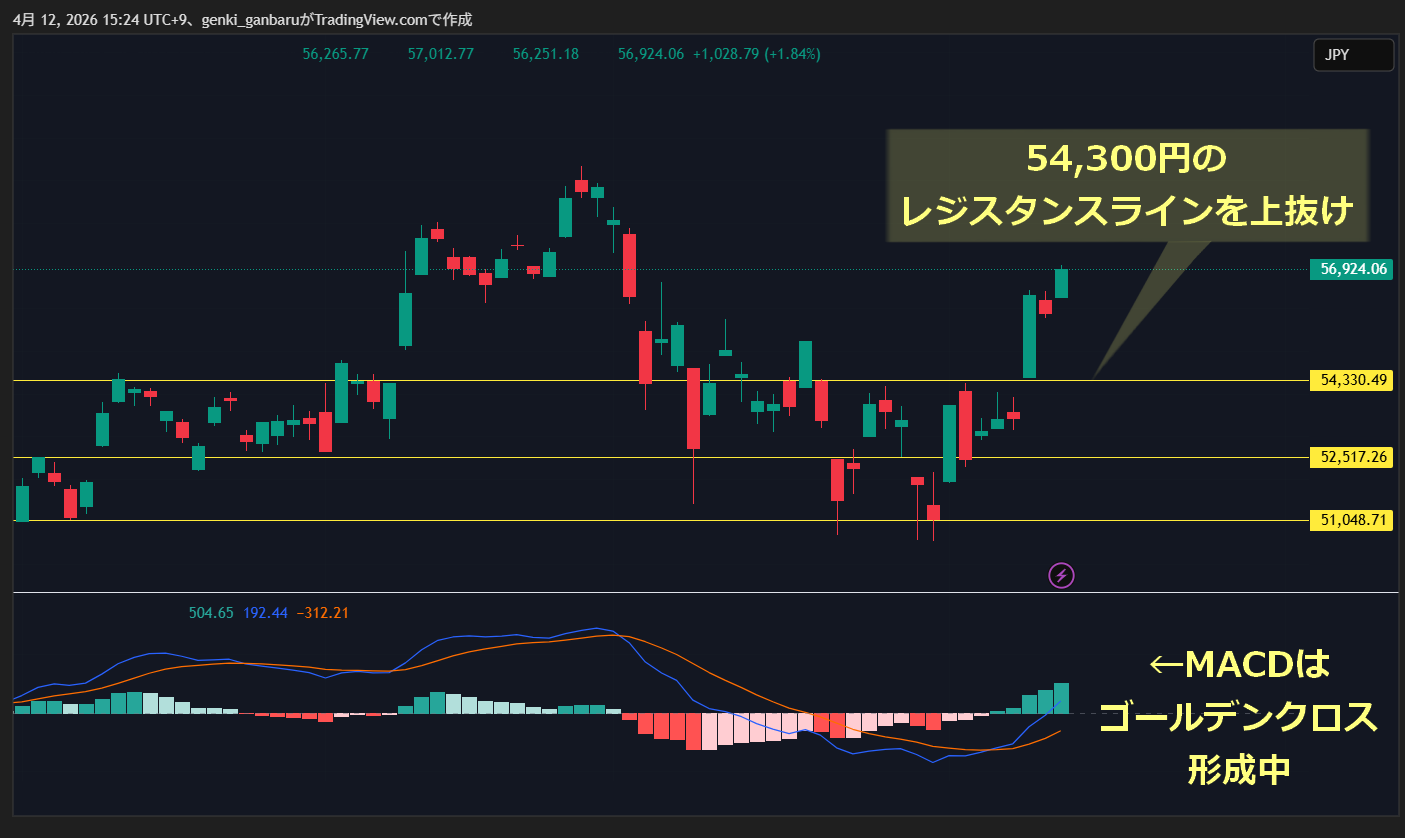Select the 52,517.26 price label

tap(1352, 457)
